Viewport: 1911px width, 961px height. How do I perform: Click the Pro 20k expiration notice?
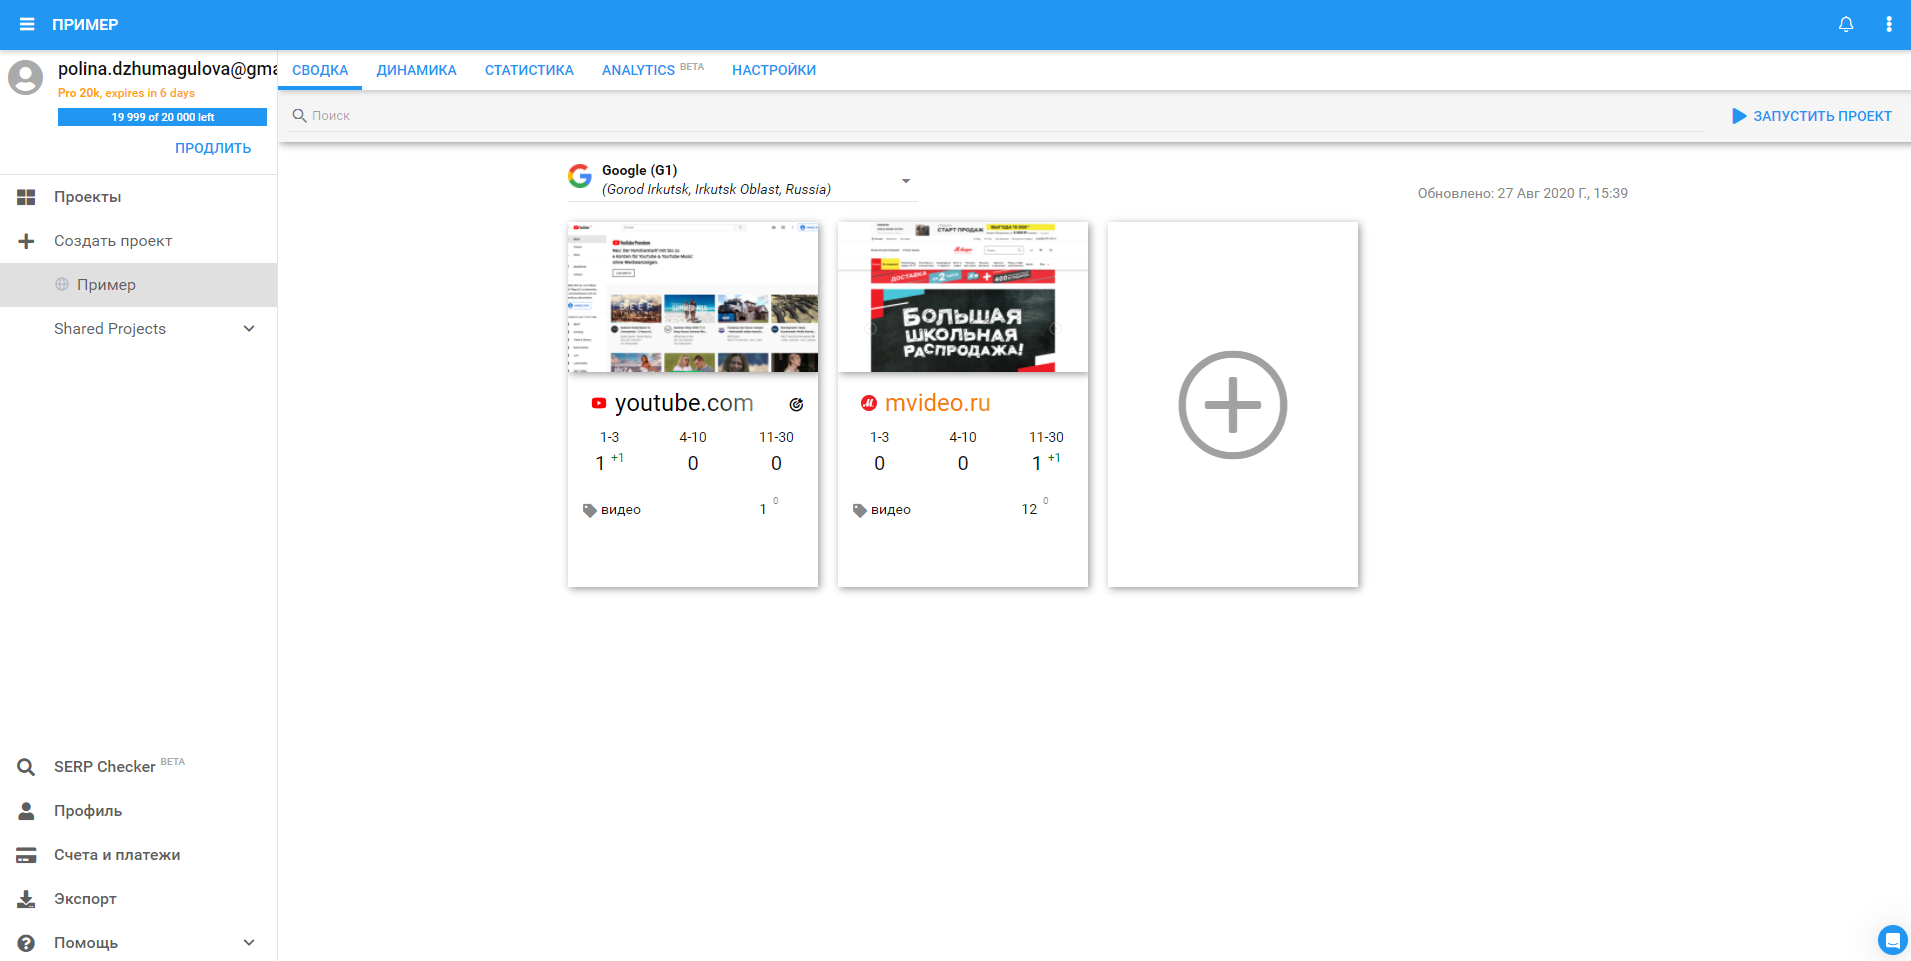pyautogui.click(x=126, y=93)
